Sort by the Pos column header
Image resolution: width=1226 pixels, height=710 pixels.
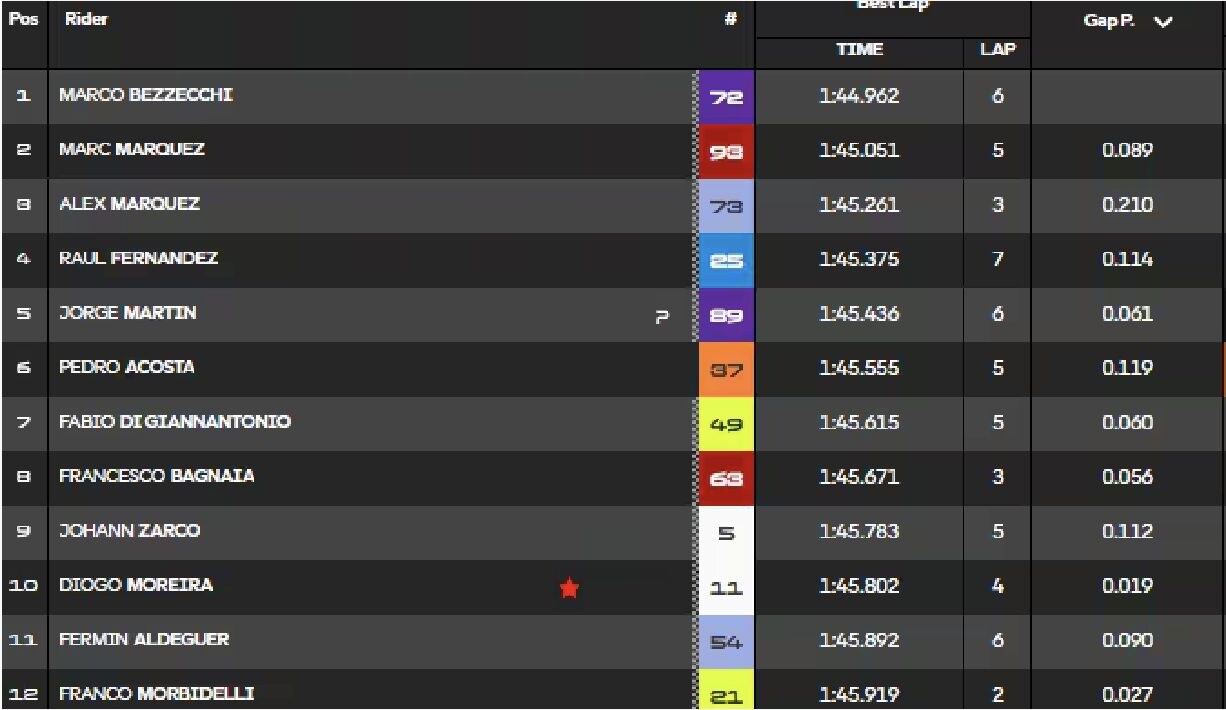[23, 19]
